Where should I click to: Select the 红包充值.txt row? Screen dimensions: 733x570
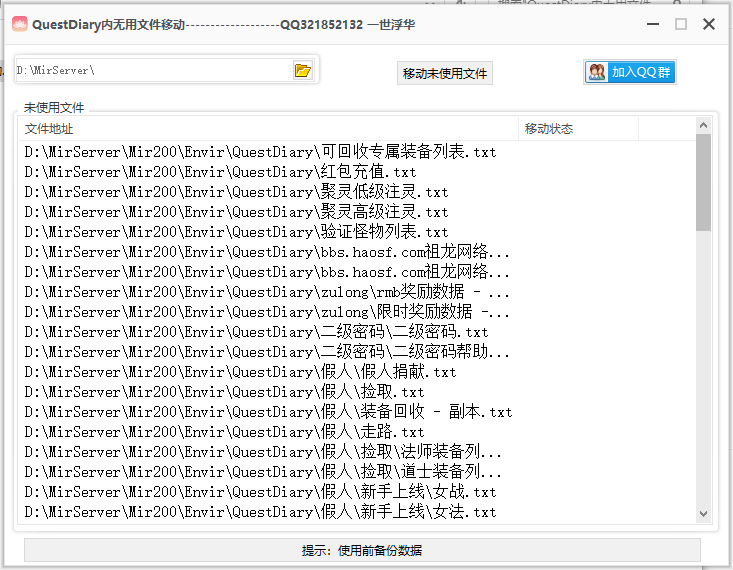point(356,172)
